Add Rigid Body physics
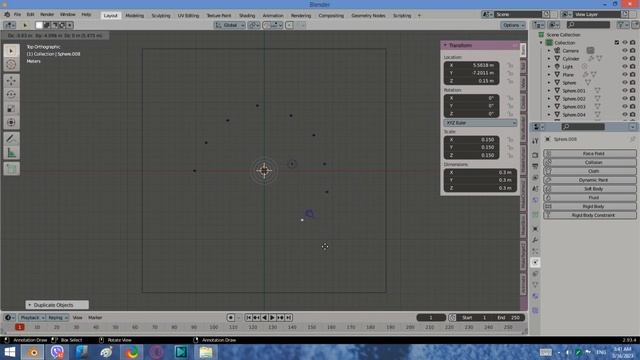Screen dimensions: 640x360 [590, 207]
